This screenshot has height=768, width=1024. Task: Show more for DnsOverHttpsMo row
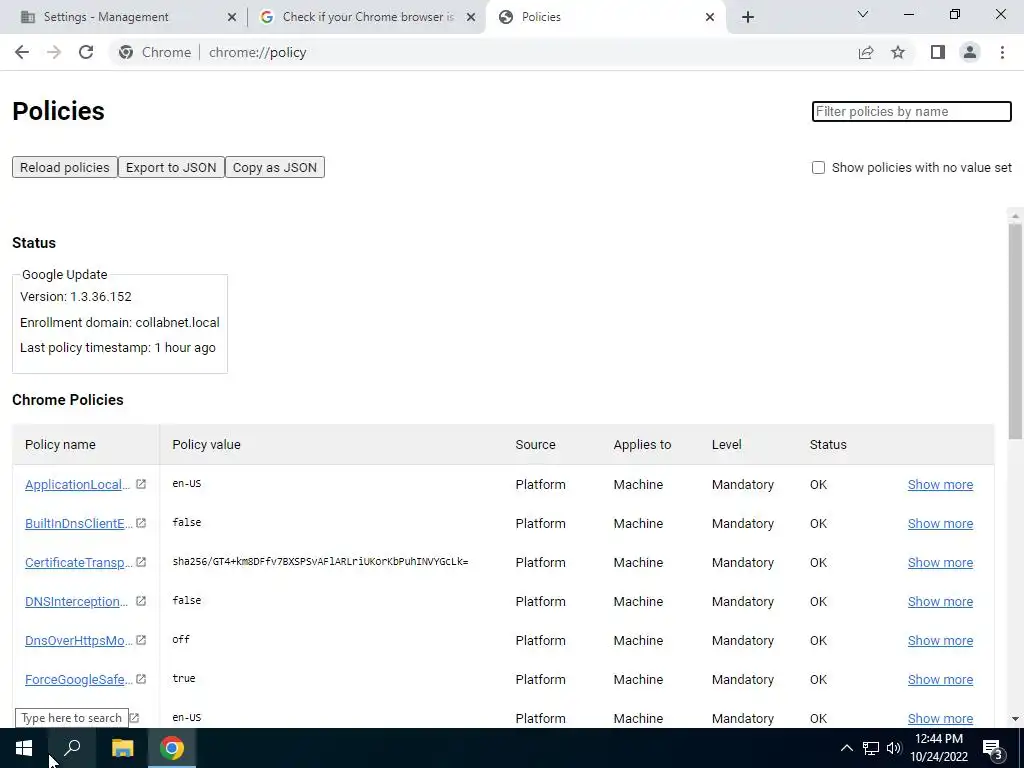point(940,641)
